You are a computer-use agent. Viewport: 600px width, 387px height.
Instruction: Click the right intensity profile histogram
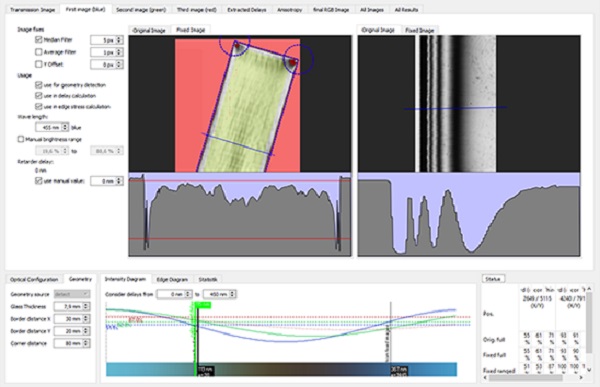pos(469,214)
